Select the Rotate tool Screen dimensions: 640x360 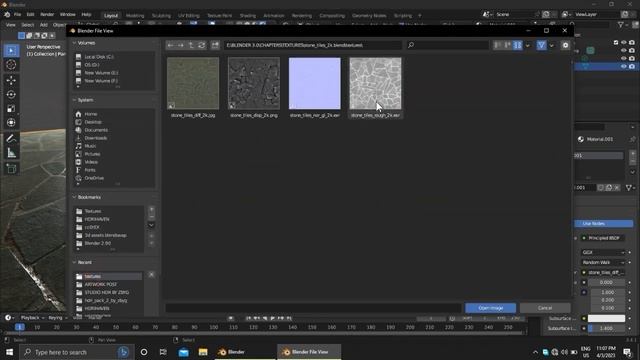pyautogui.click(x=11, y=95)
